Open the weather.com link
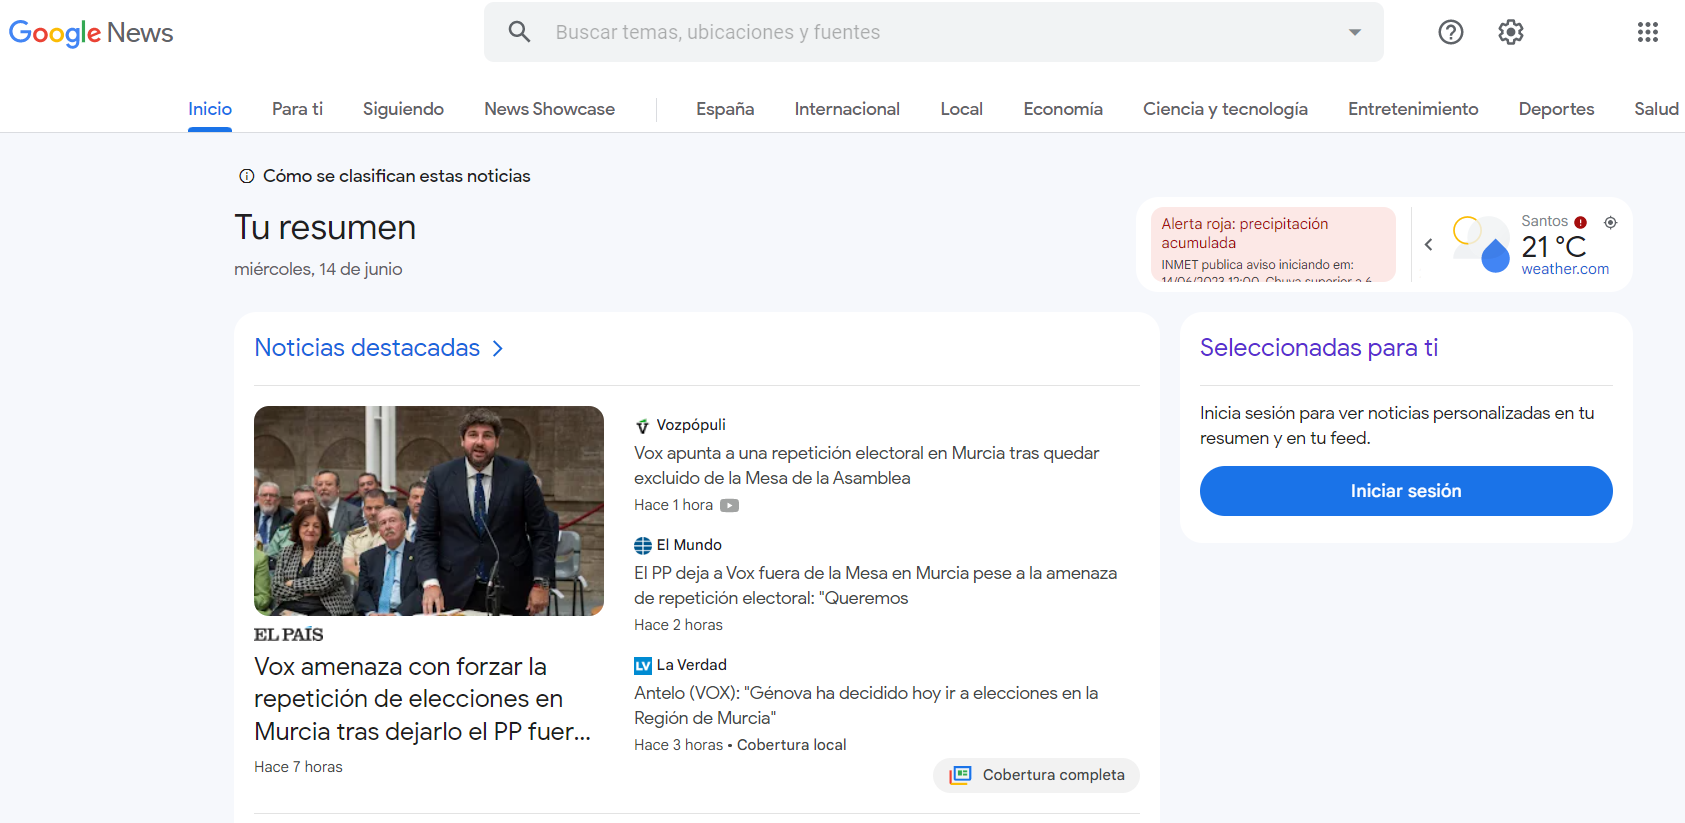The image size is (1685, 823). [1565, 269]
